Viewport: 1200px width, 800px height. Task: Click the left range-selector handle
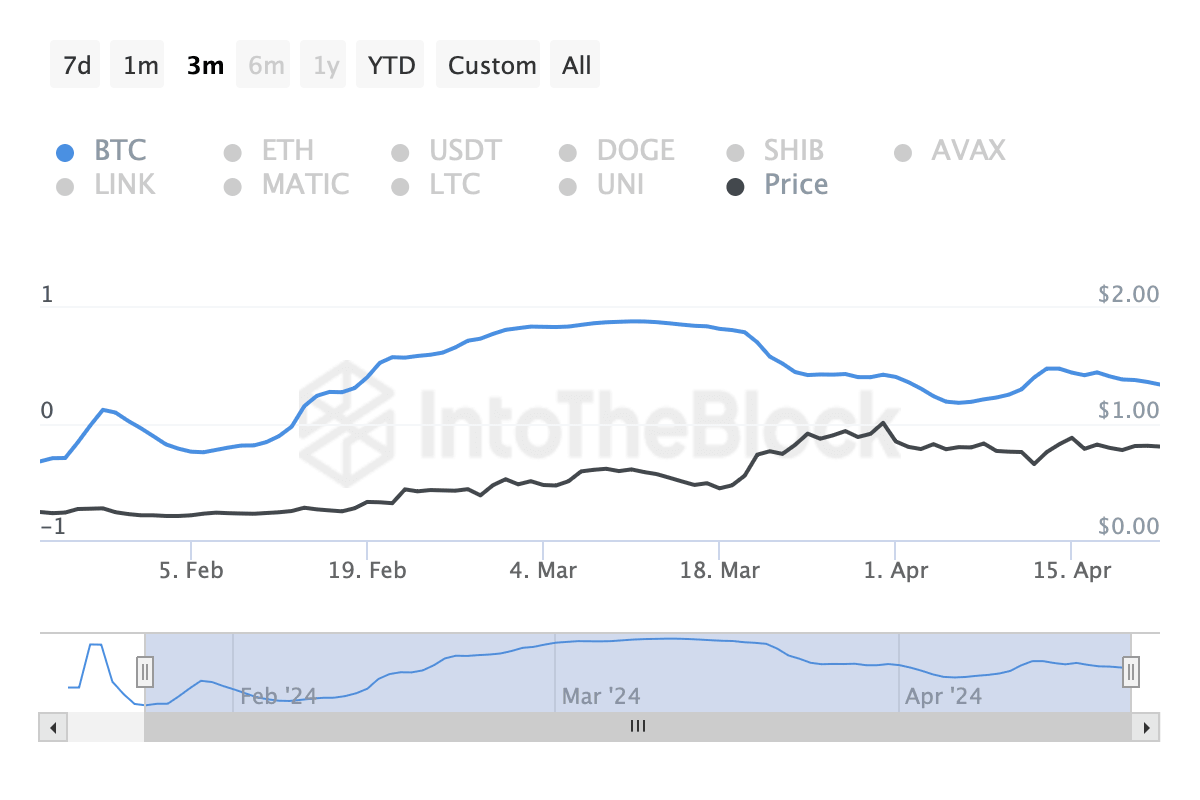click(x=145, y=673)
